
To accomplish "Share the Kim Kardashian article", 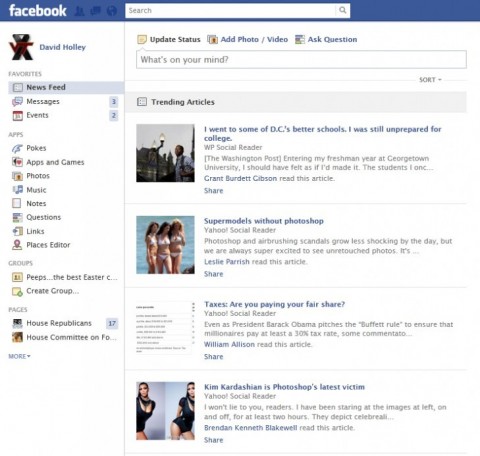I will click(x=214, y=440).
